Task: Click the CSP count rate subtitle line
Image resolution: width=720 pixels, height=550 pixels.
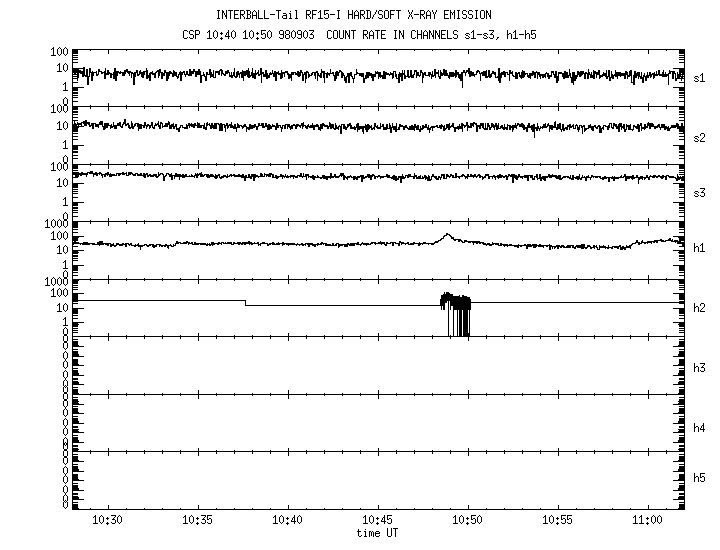Action: coord(354,35)
